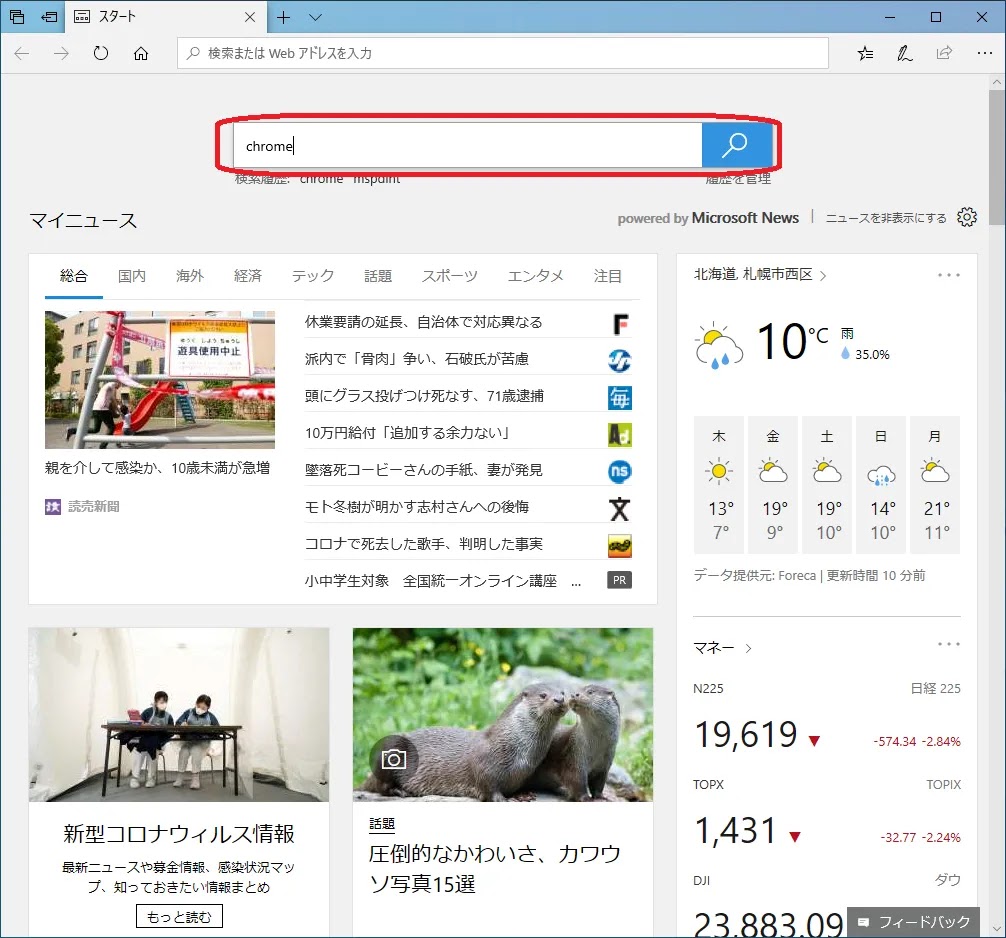The height and width of the screenshot is (938, 1006).
Task: Expand location 北海道, 札幌市西区 chevron
Action: point(823,275)
